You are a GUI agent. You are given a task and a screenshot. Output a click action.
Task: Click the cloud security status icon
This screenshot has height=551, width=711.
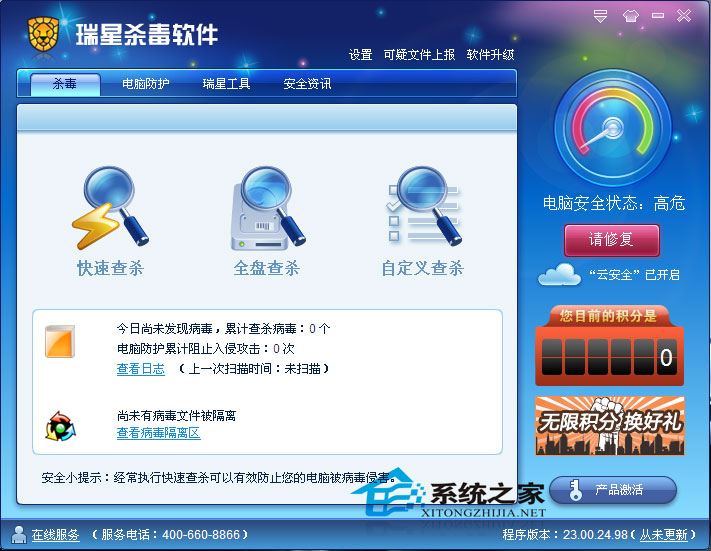tap(559, 274)
